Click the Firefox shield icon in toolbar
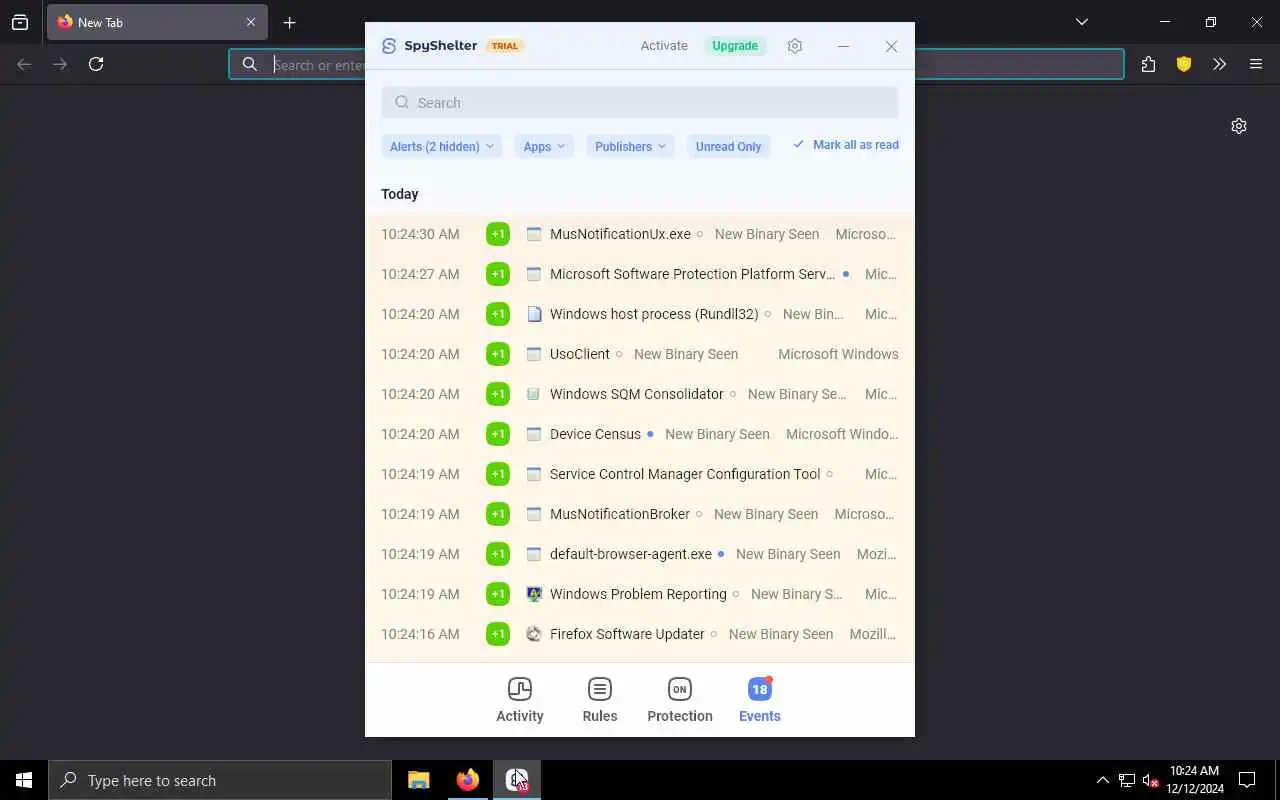The image size is (1280, 800). (1184, 64)
